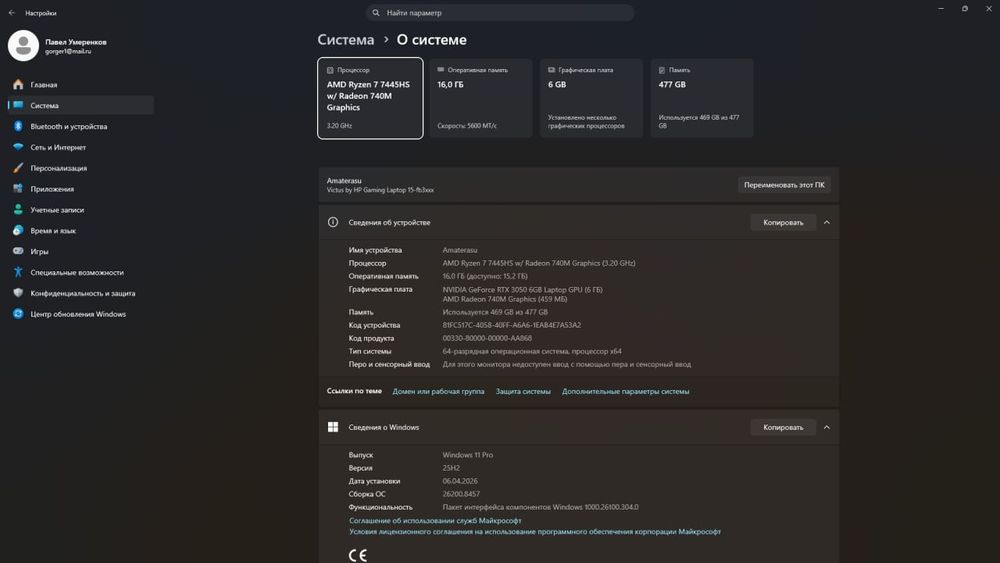The width and height of the screenshot is (1000, 563).
Task: Open the Приложения settings page
Action: pos(80,189)
